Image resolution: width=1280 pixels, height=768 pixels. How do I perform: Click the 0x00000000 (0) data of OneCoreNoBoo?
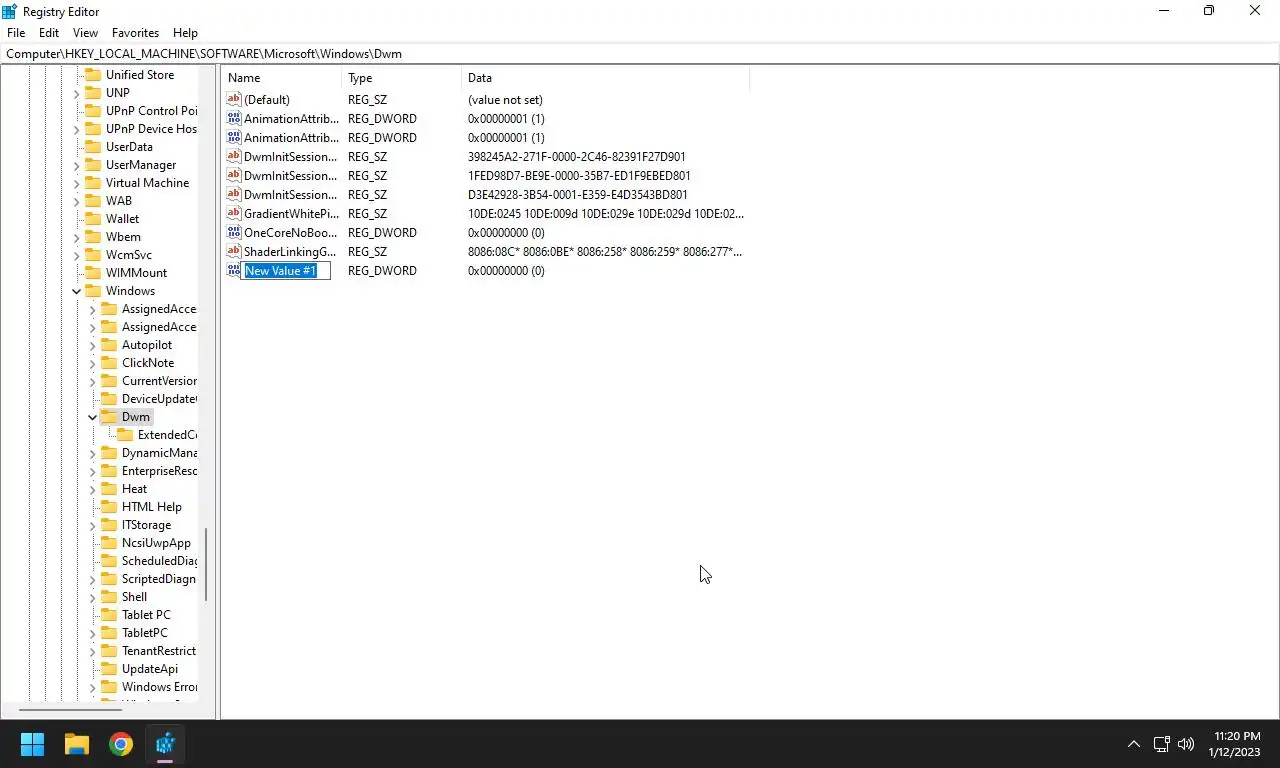pyautogui.click(x=506, y=232)
